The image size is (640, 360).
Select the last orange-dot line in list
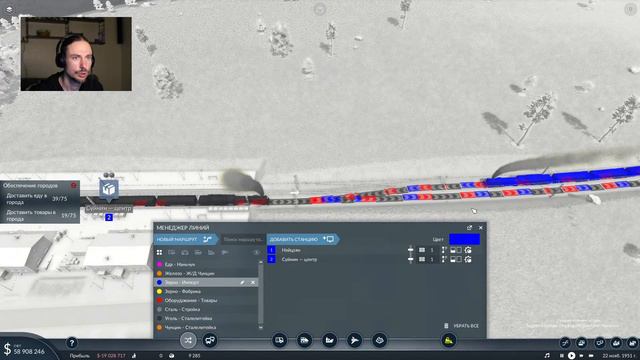coord(206,327)
